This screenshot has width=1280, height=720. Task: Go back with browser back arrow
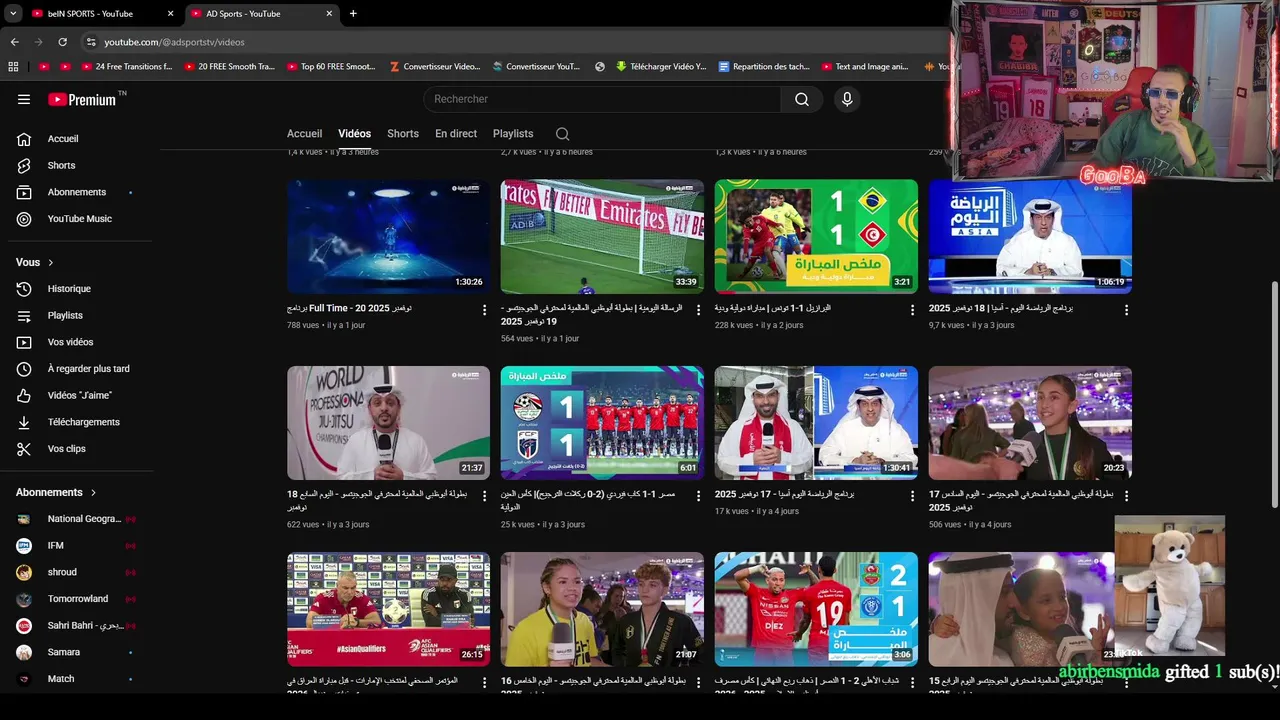[x=14, y=42]
